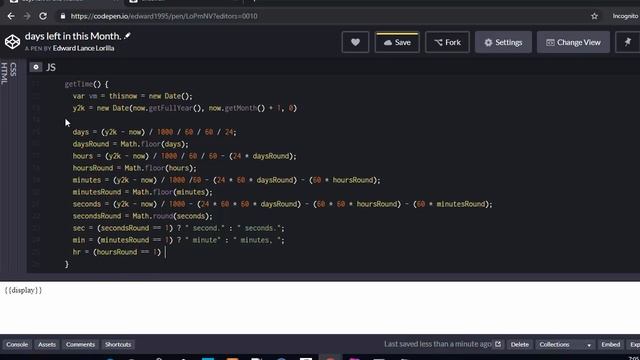This screenshot has height=360, width=640.
Task: Click the 'daysRound = Math.floor(days);' line
Action: point(131,144)
